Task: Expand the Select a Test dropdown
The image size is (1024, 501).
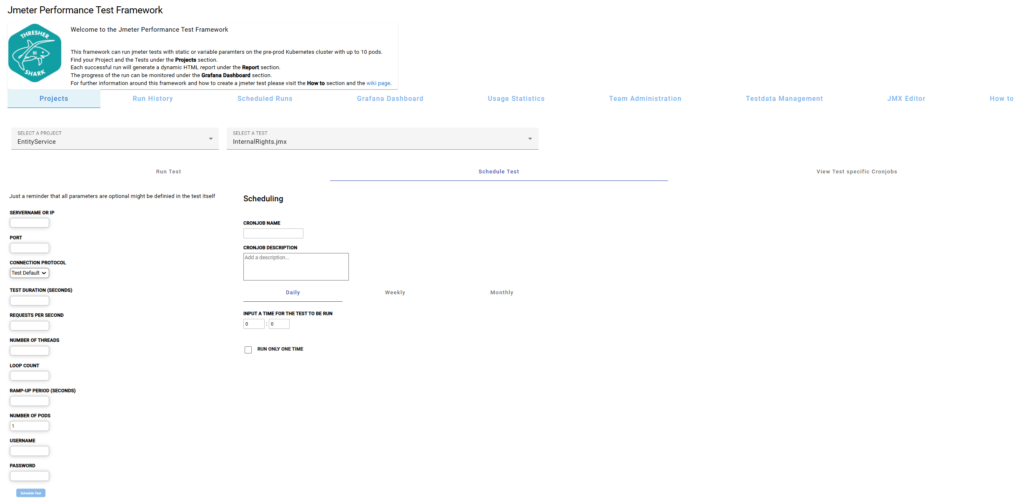Action: coord(383,138)
